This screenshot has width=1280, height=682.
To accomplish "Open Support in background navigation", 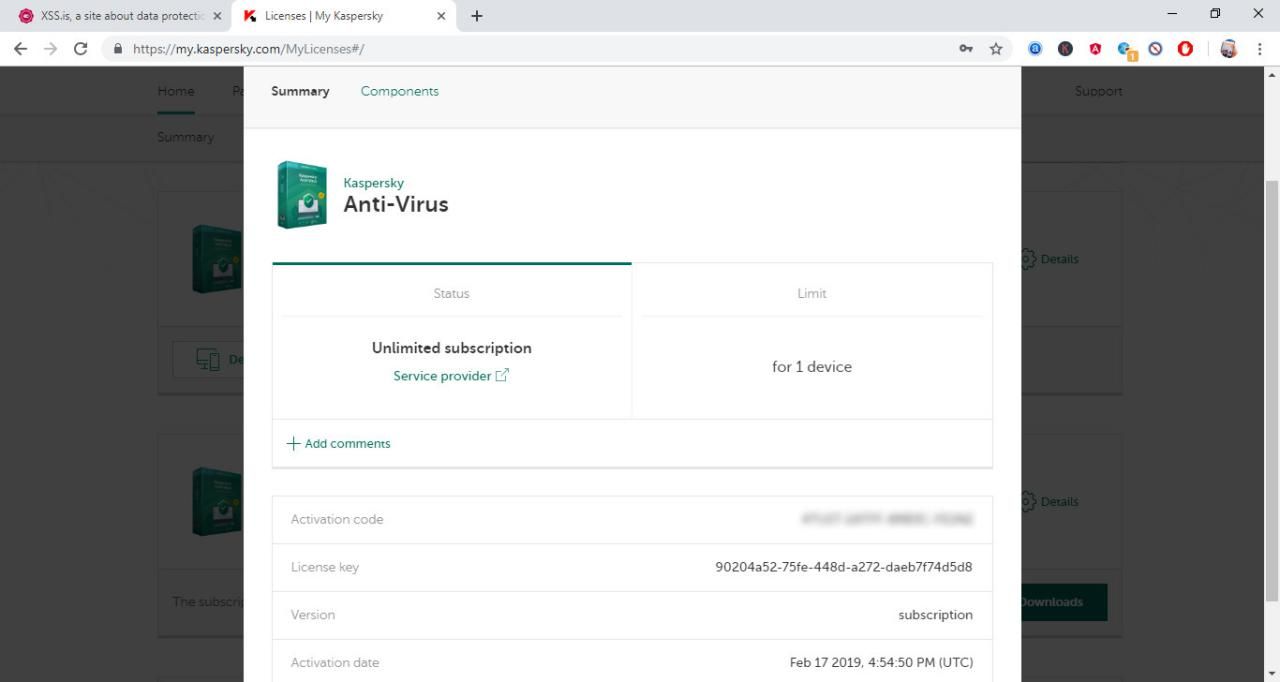I will [1098, 91].
